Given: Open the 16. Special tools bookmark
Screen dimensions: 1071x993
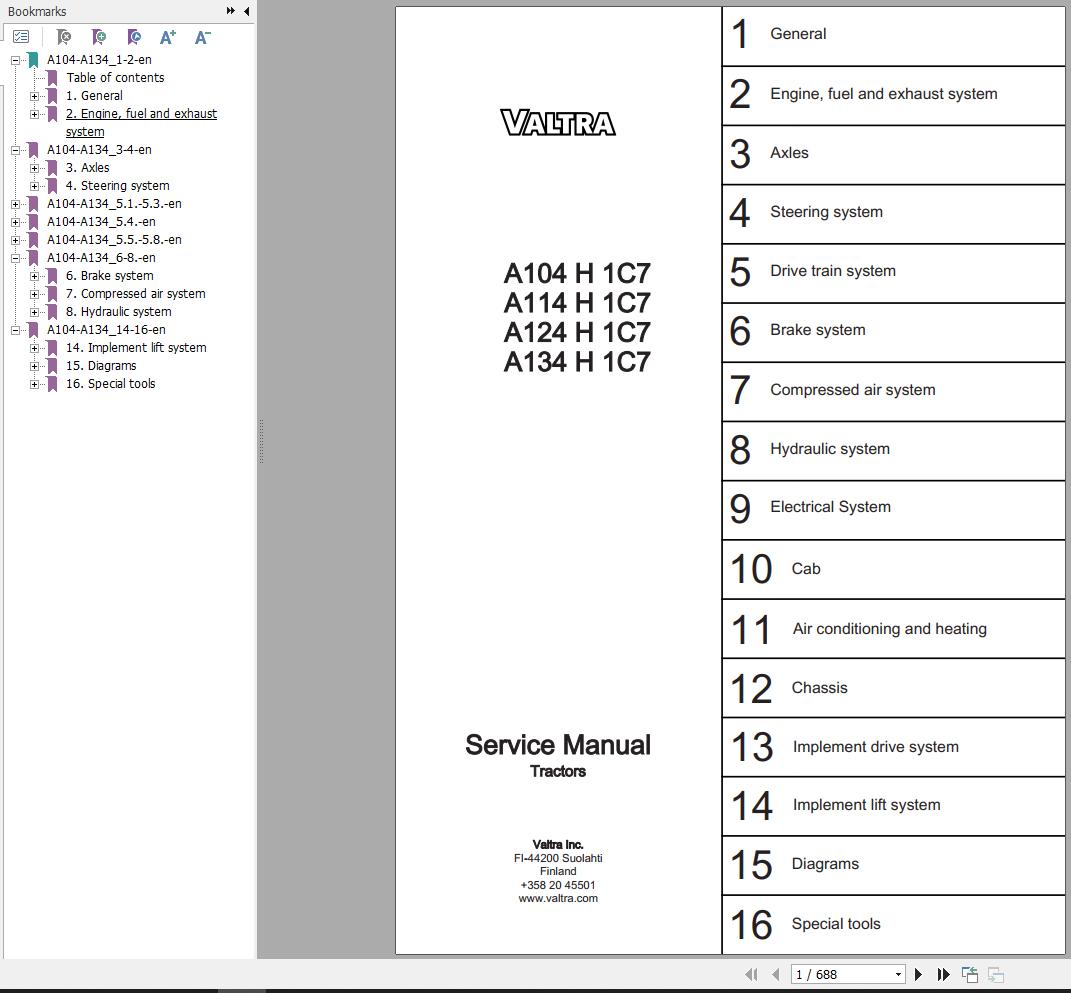Looking at the screenshot, I should point(111,383).
